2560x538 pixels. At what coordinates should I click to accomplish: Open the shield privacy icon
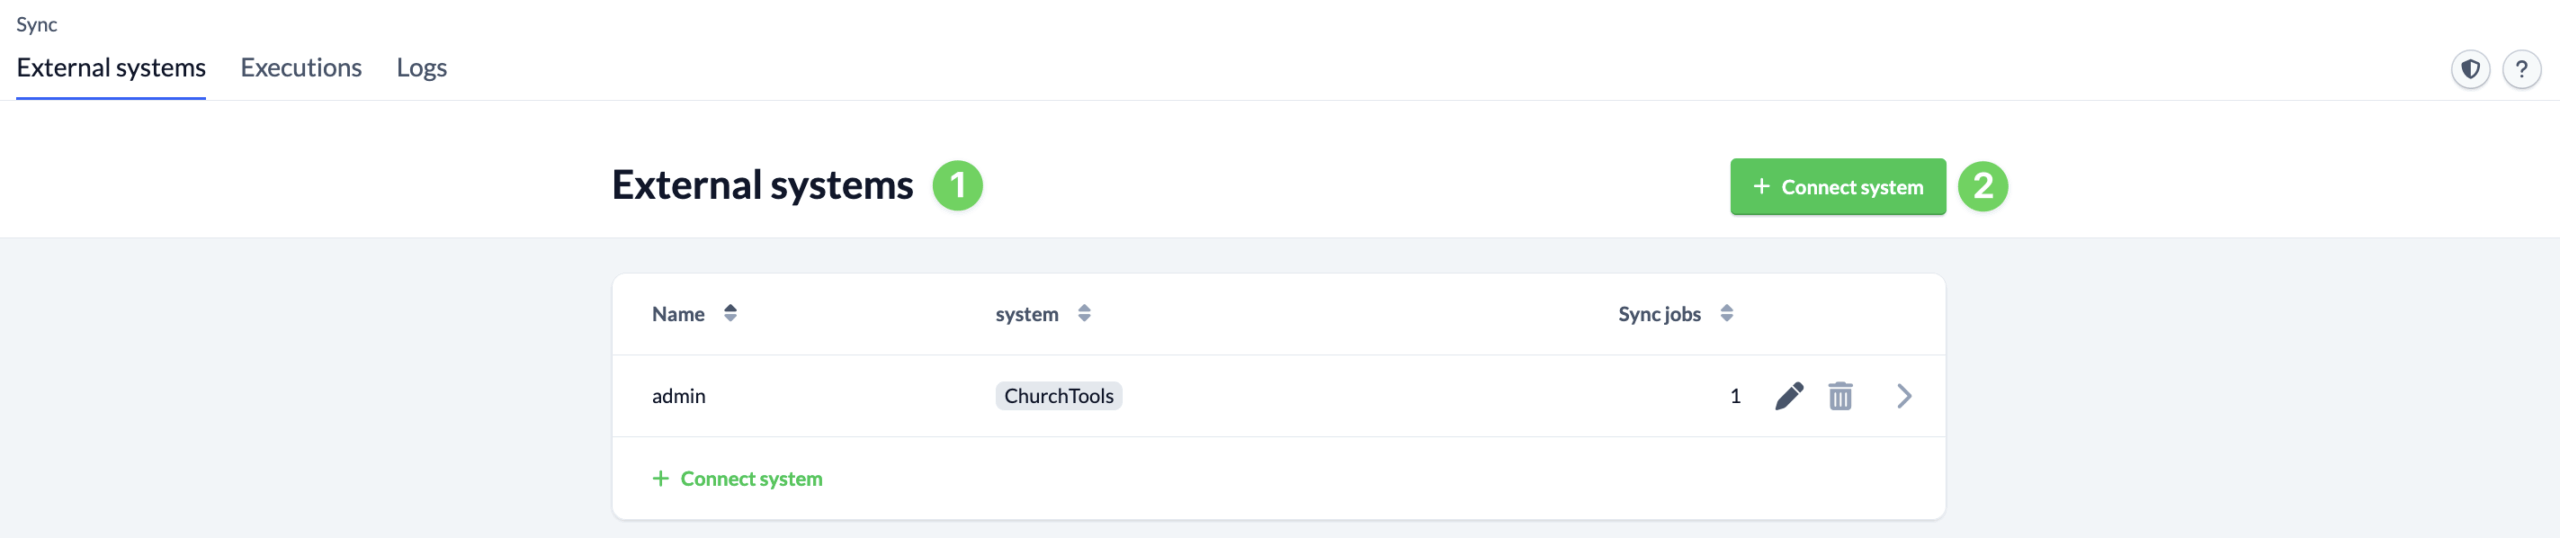point(2470,69)
